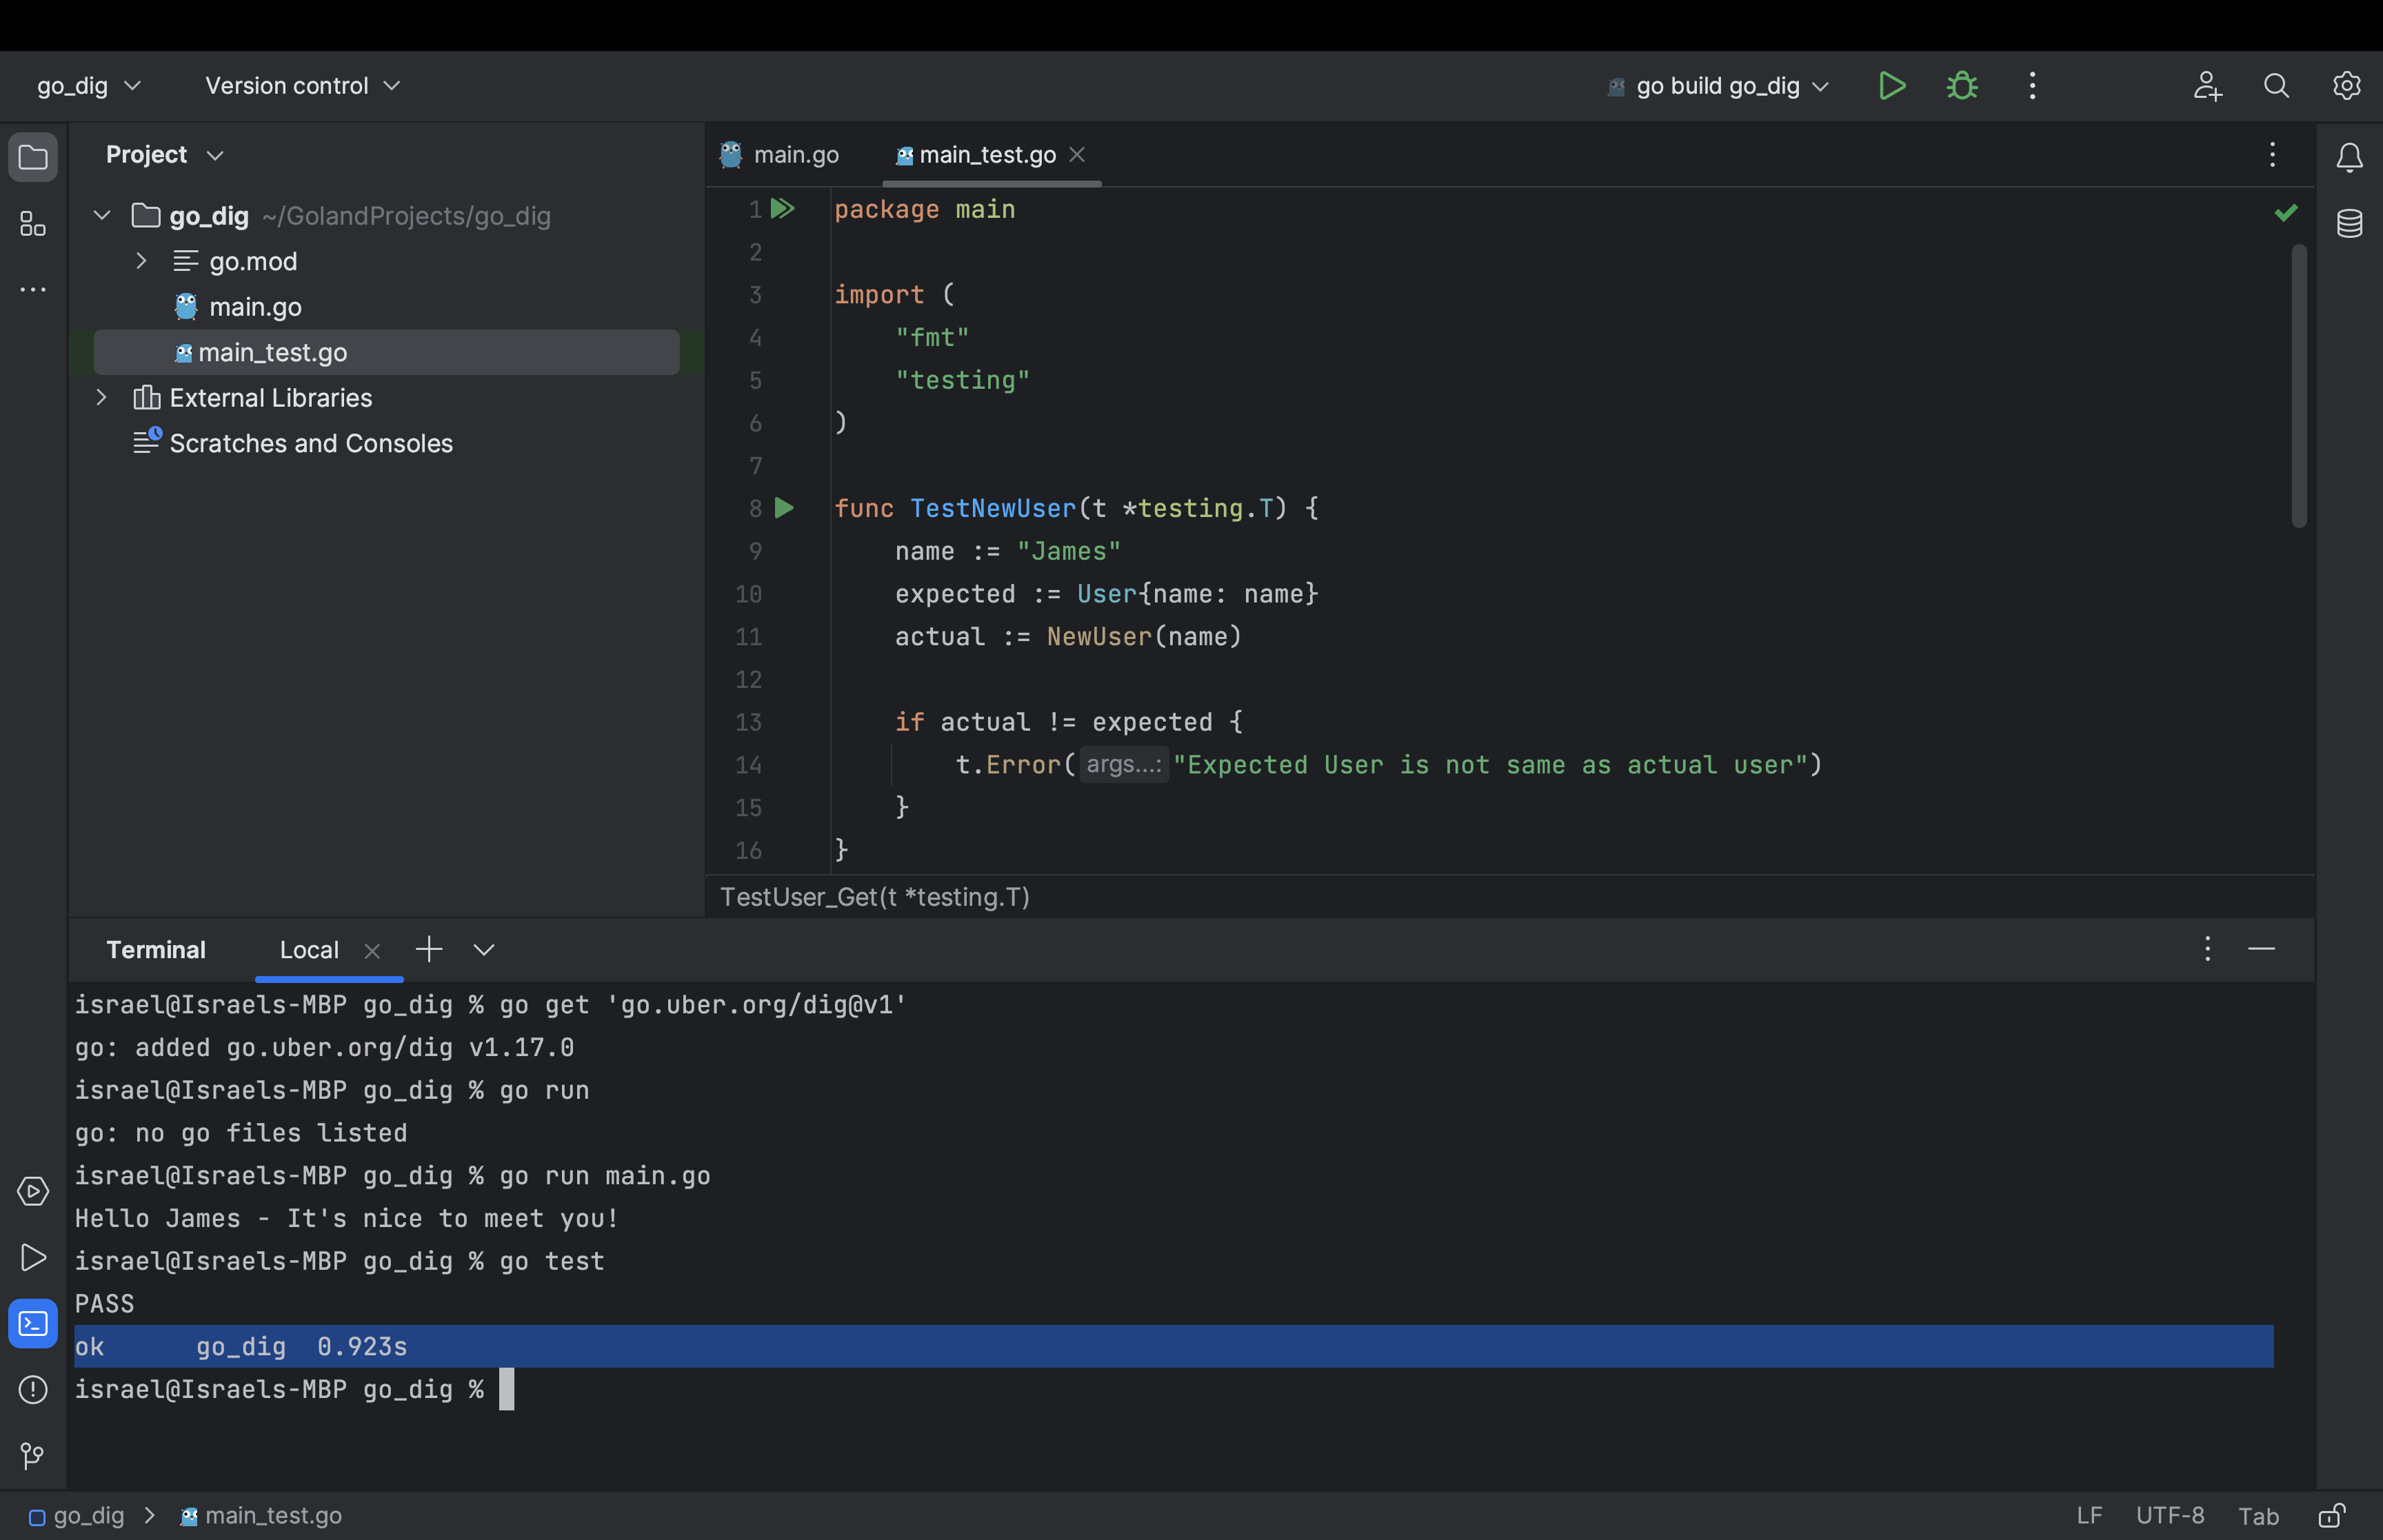Click the editor vertical scrollbar

[x=2299, y=385]
